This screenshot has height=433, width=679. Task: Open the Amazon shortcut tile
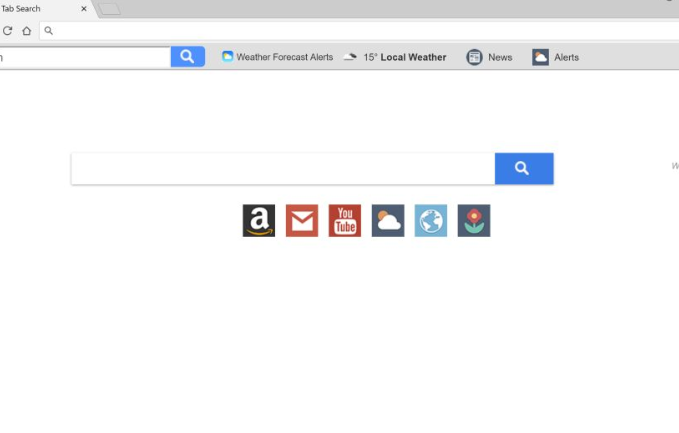259,220
